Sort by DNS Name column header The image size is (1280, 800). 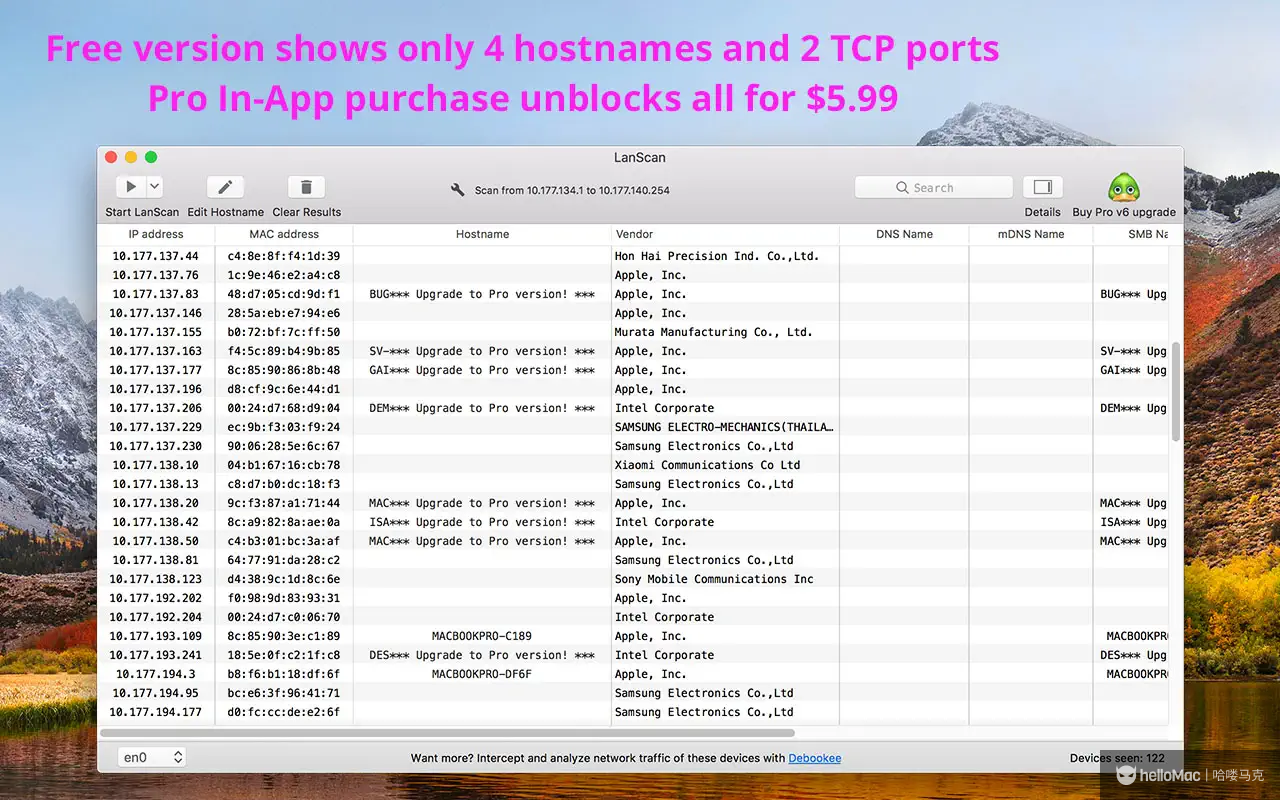click(x=904, y=234)
